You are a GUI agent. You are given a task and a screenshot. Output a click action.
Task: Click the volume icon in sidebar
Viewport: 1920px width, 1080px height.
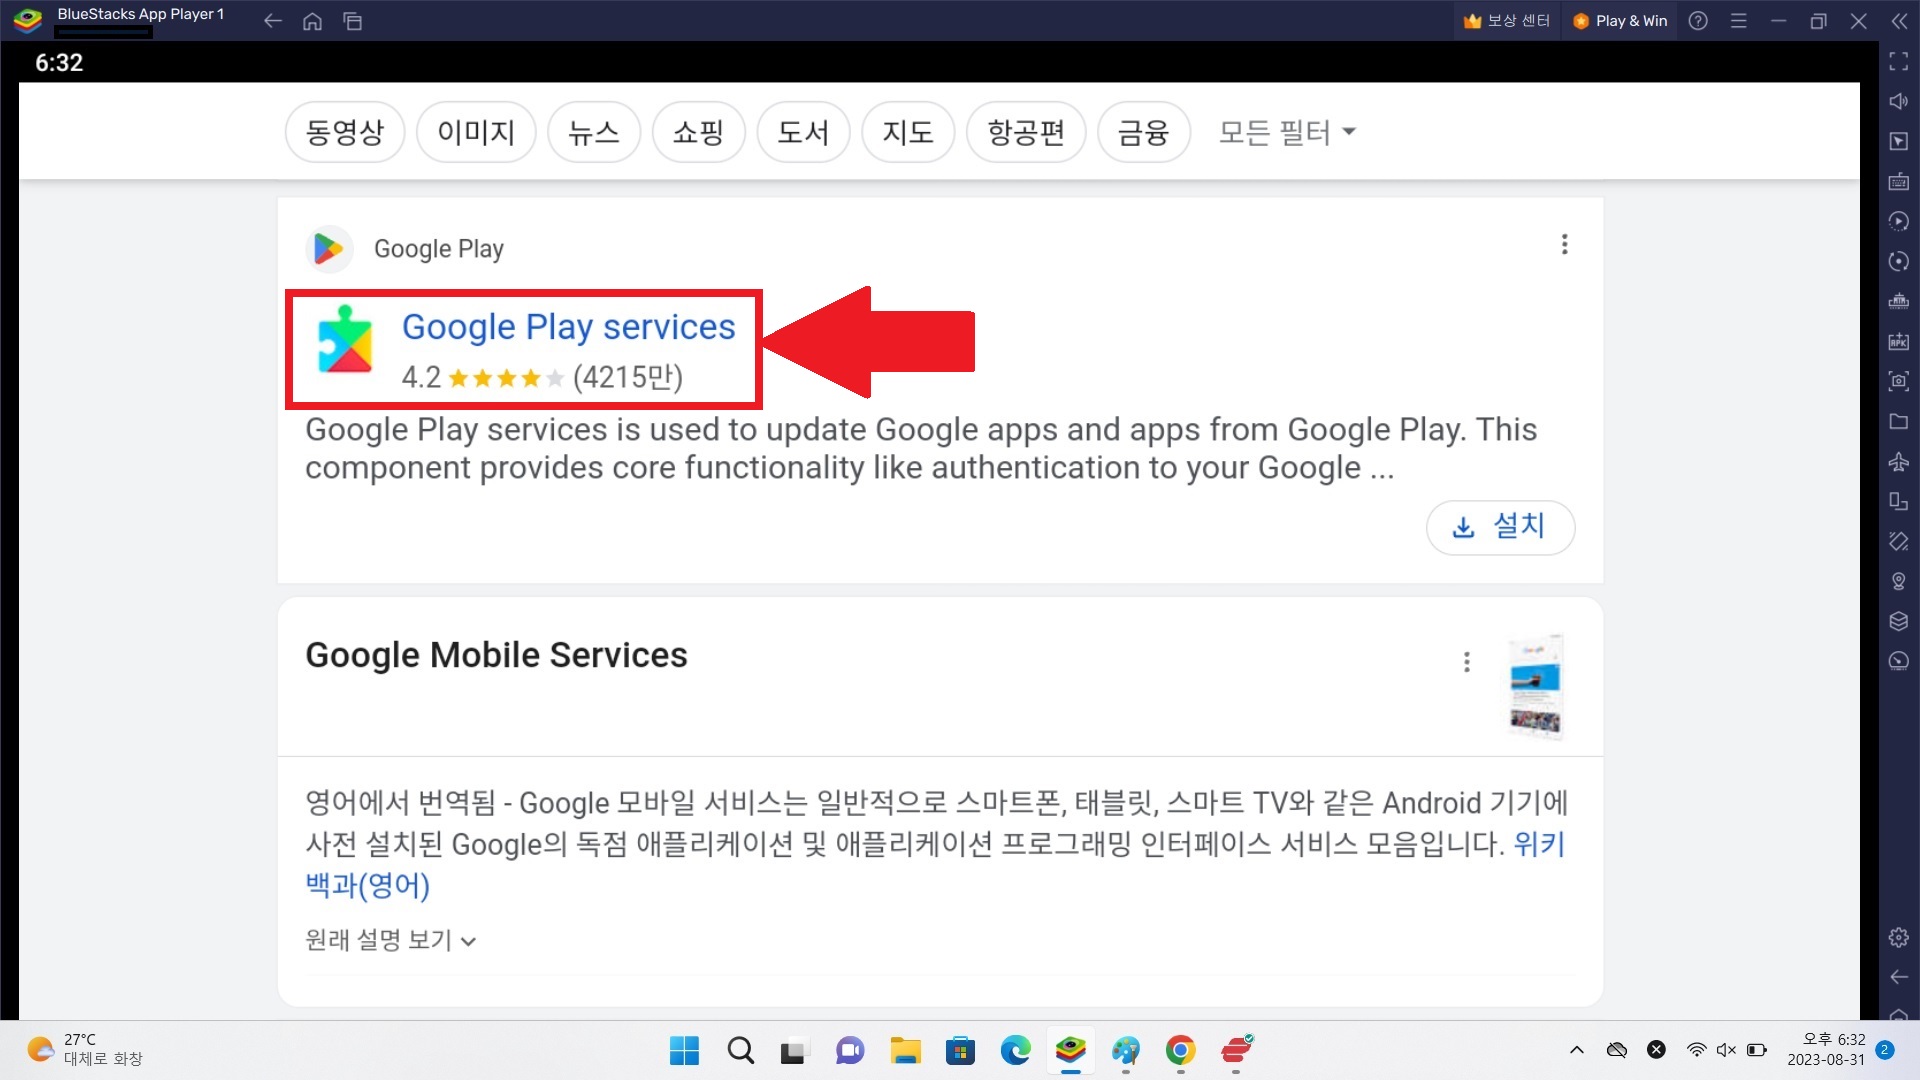pyautogui.click(x=1899, y=102)
